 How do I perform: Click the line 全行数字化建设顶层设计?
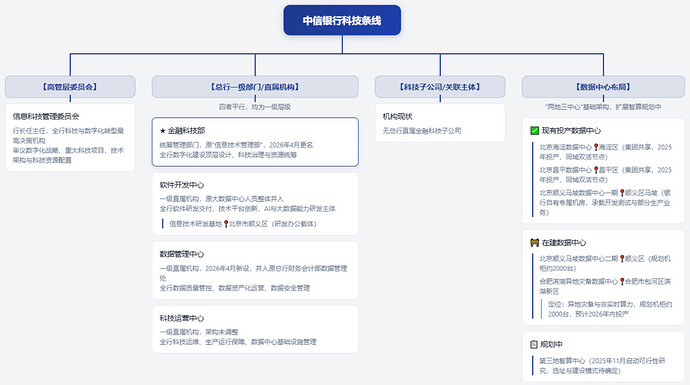[228, 155]
